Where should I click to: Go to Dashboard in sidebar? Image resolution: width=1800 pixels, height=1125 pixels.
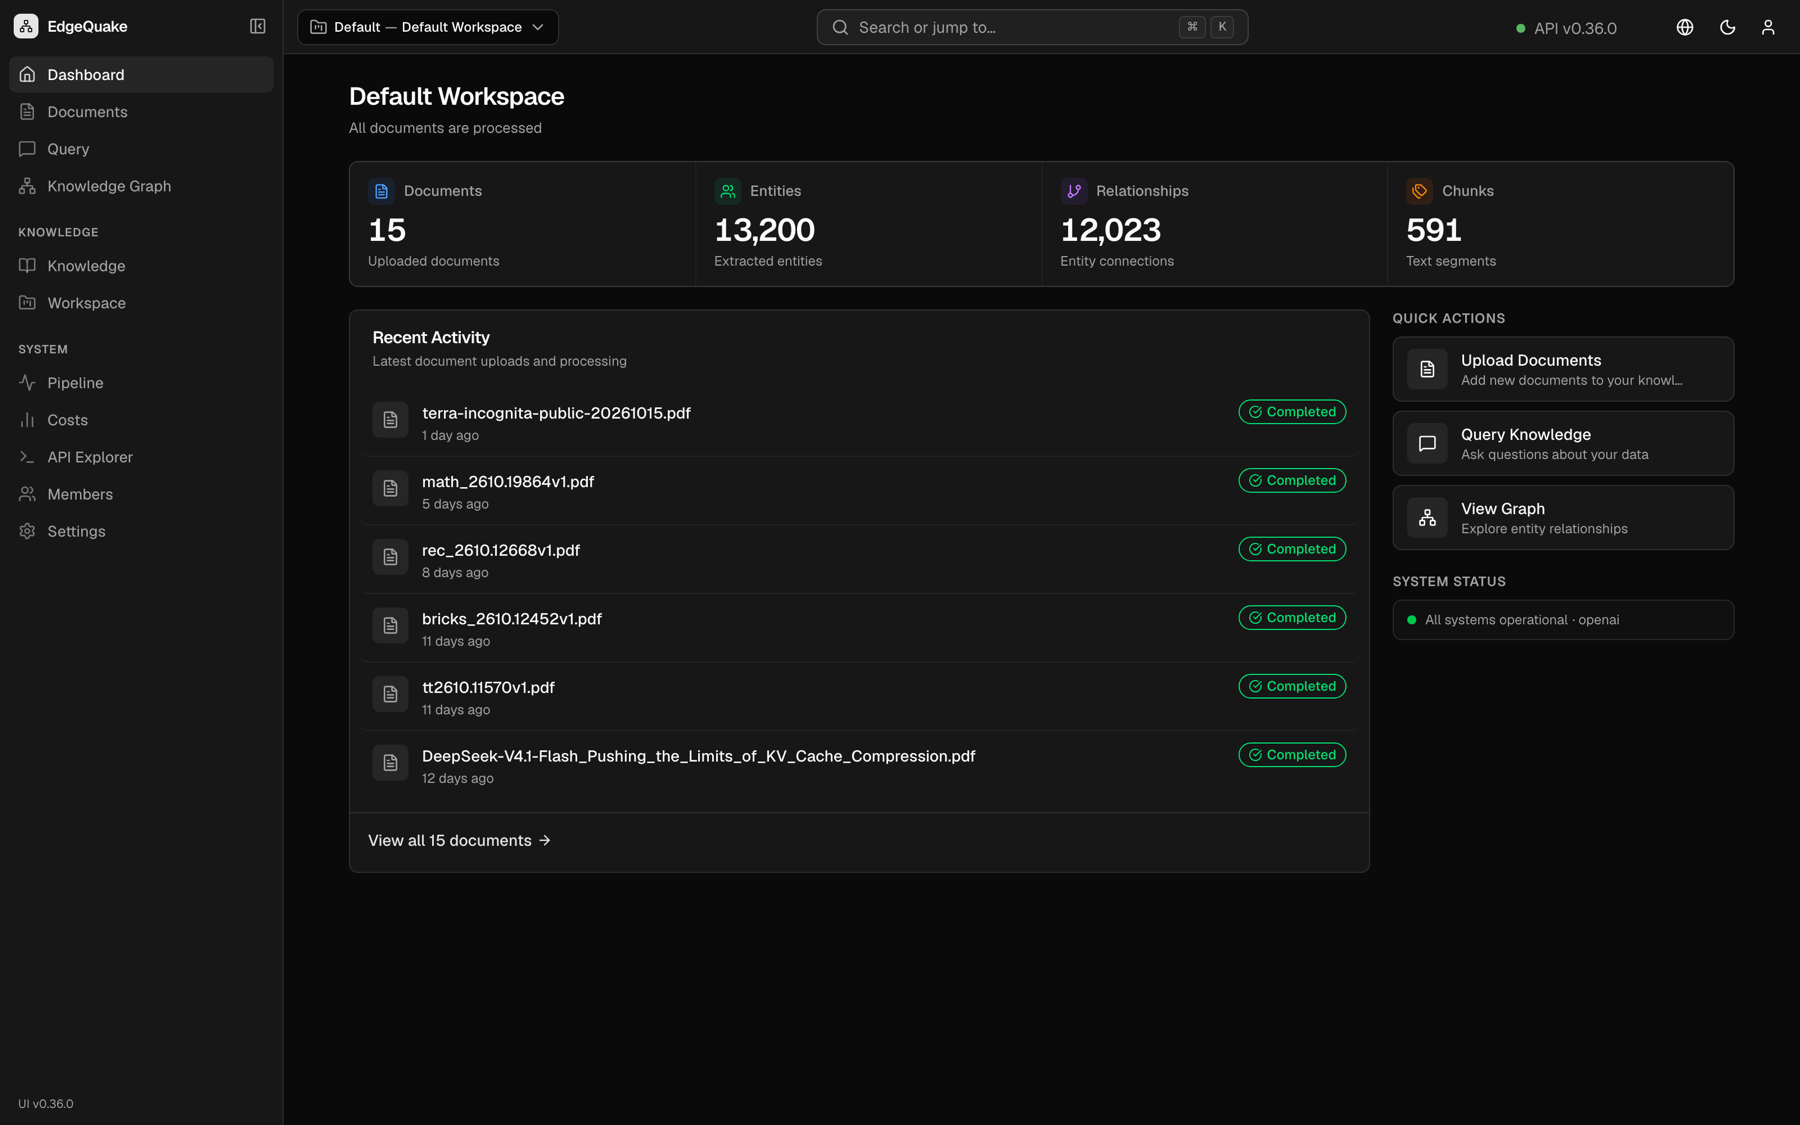141,75
